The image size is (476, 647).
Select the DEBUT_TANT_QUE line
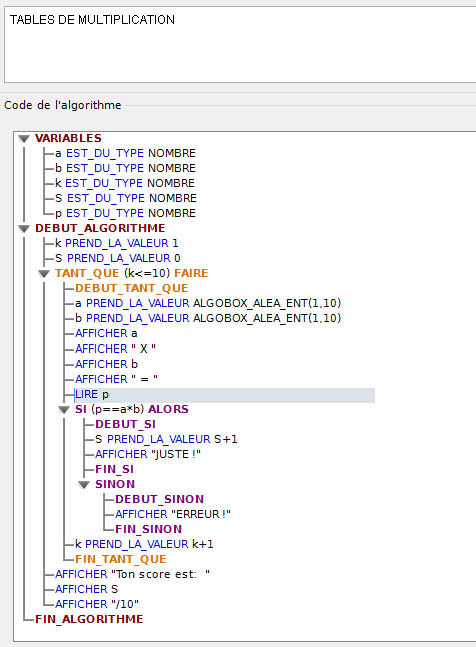click(132, 288)
